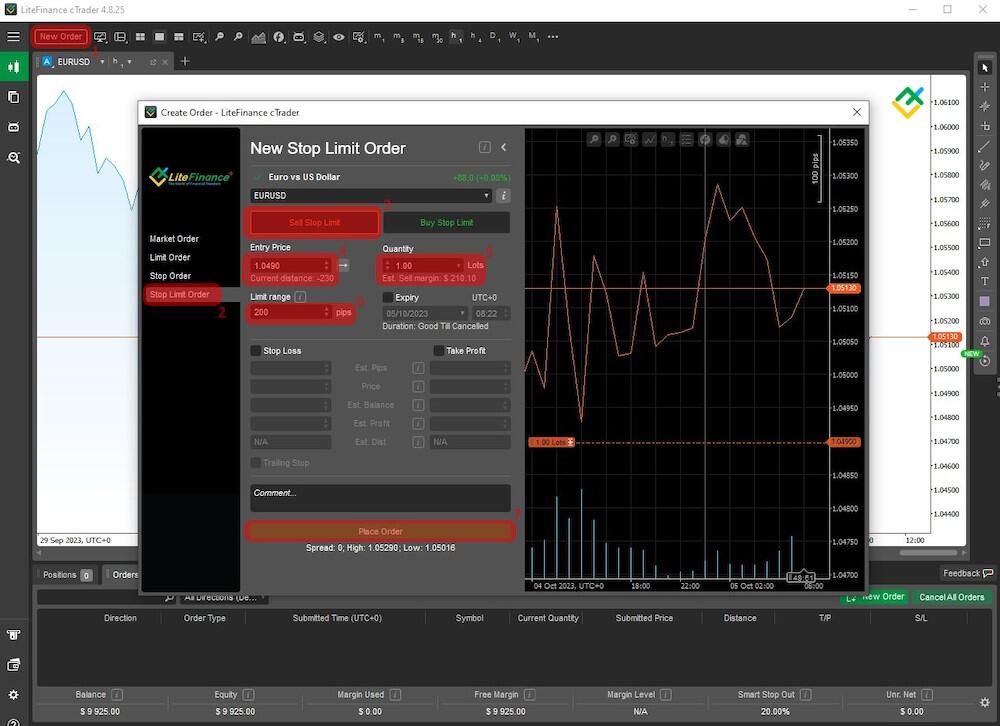Enable the Stop Loss checkbox
This screenshot has height=726, width=1000.
pyautogui.click(x=256, y=351)
